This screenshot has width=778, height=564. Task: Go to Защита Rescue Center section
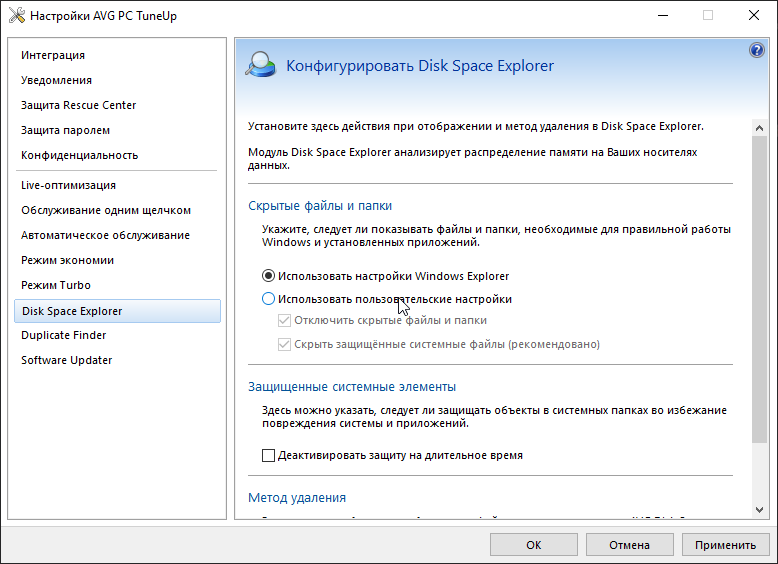(x=78, y=105)
